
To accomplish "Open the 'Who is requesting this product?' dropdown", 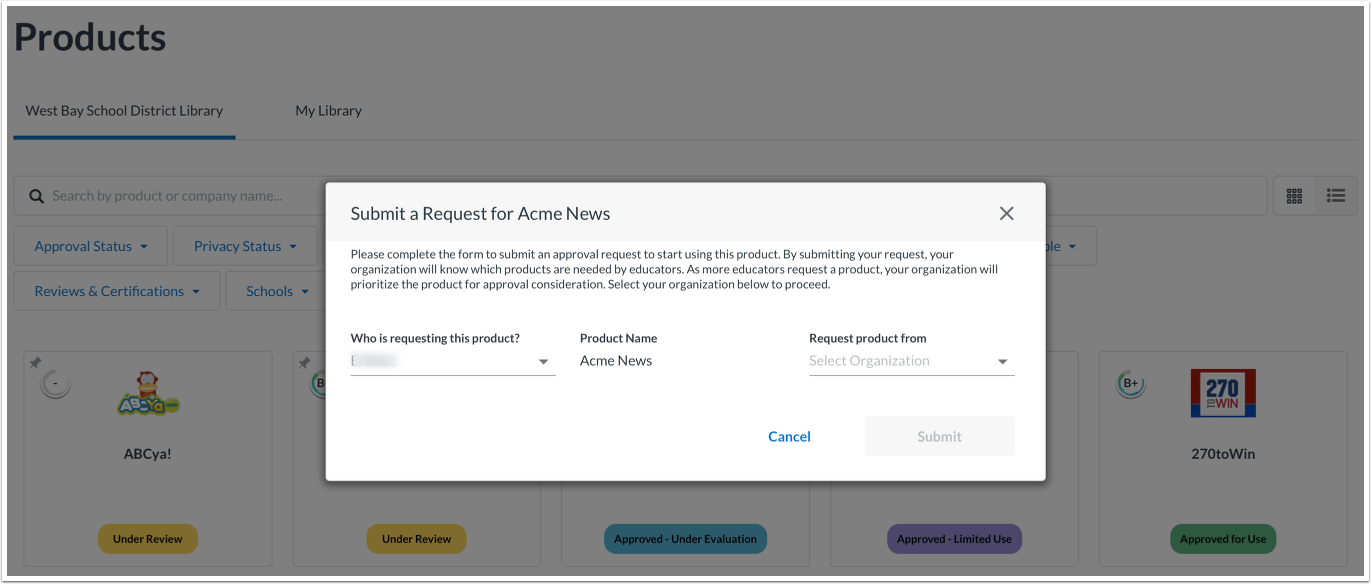I will pyautogui.click(x=453, y=361).
